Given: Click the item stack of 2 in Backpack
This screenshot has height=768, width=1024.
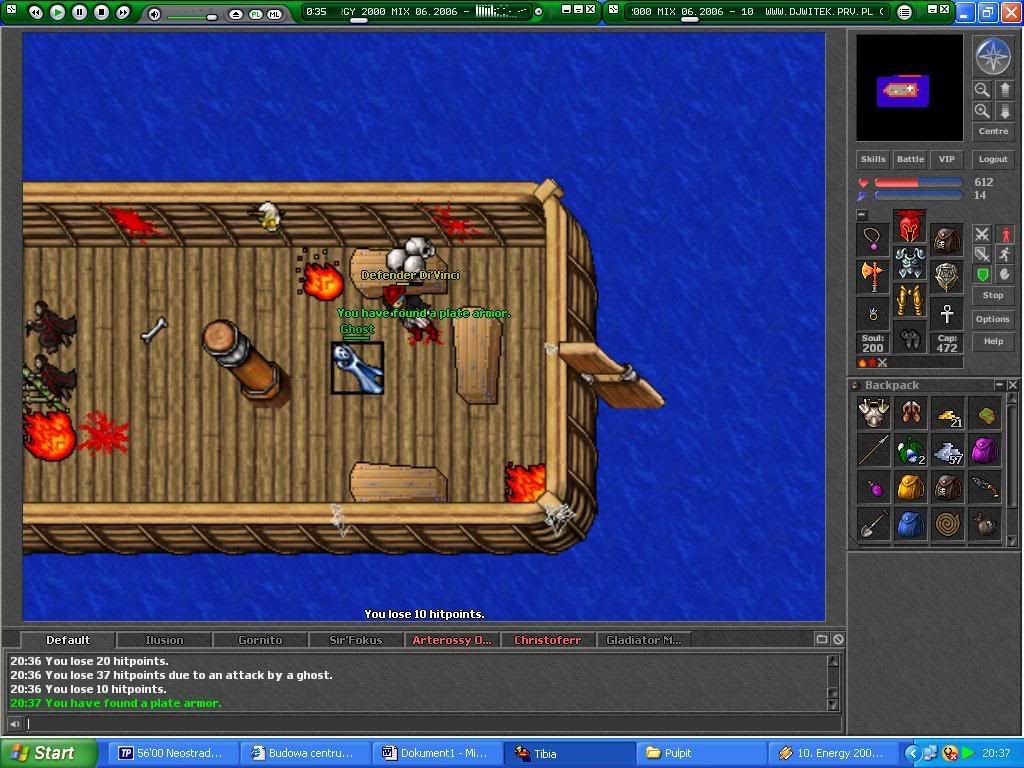Looking at the screenshot, I should [910, 451].
